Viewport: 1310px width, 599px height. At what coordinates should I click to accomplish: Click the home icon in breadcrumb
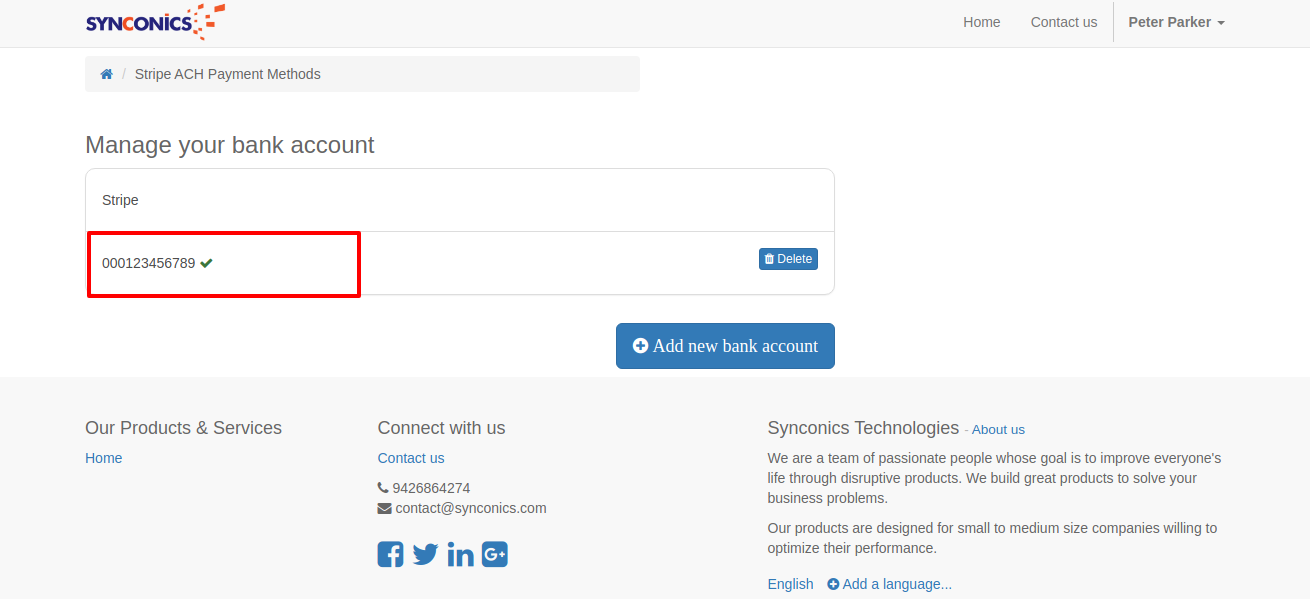[x=107, y=74]
